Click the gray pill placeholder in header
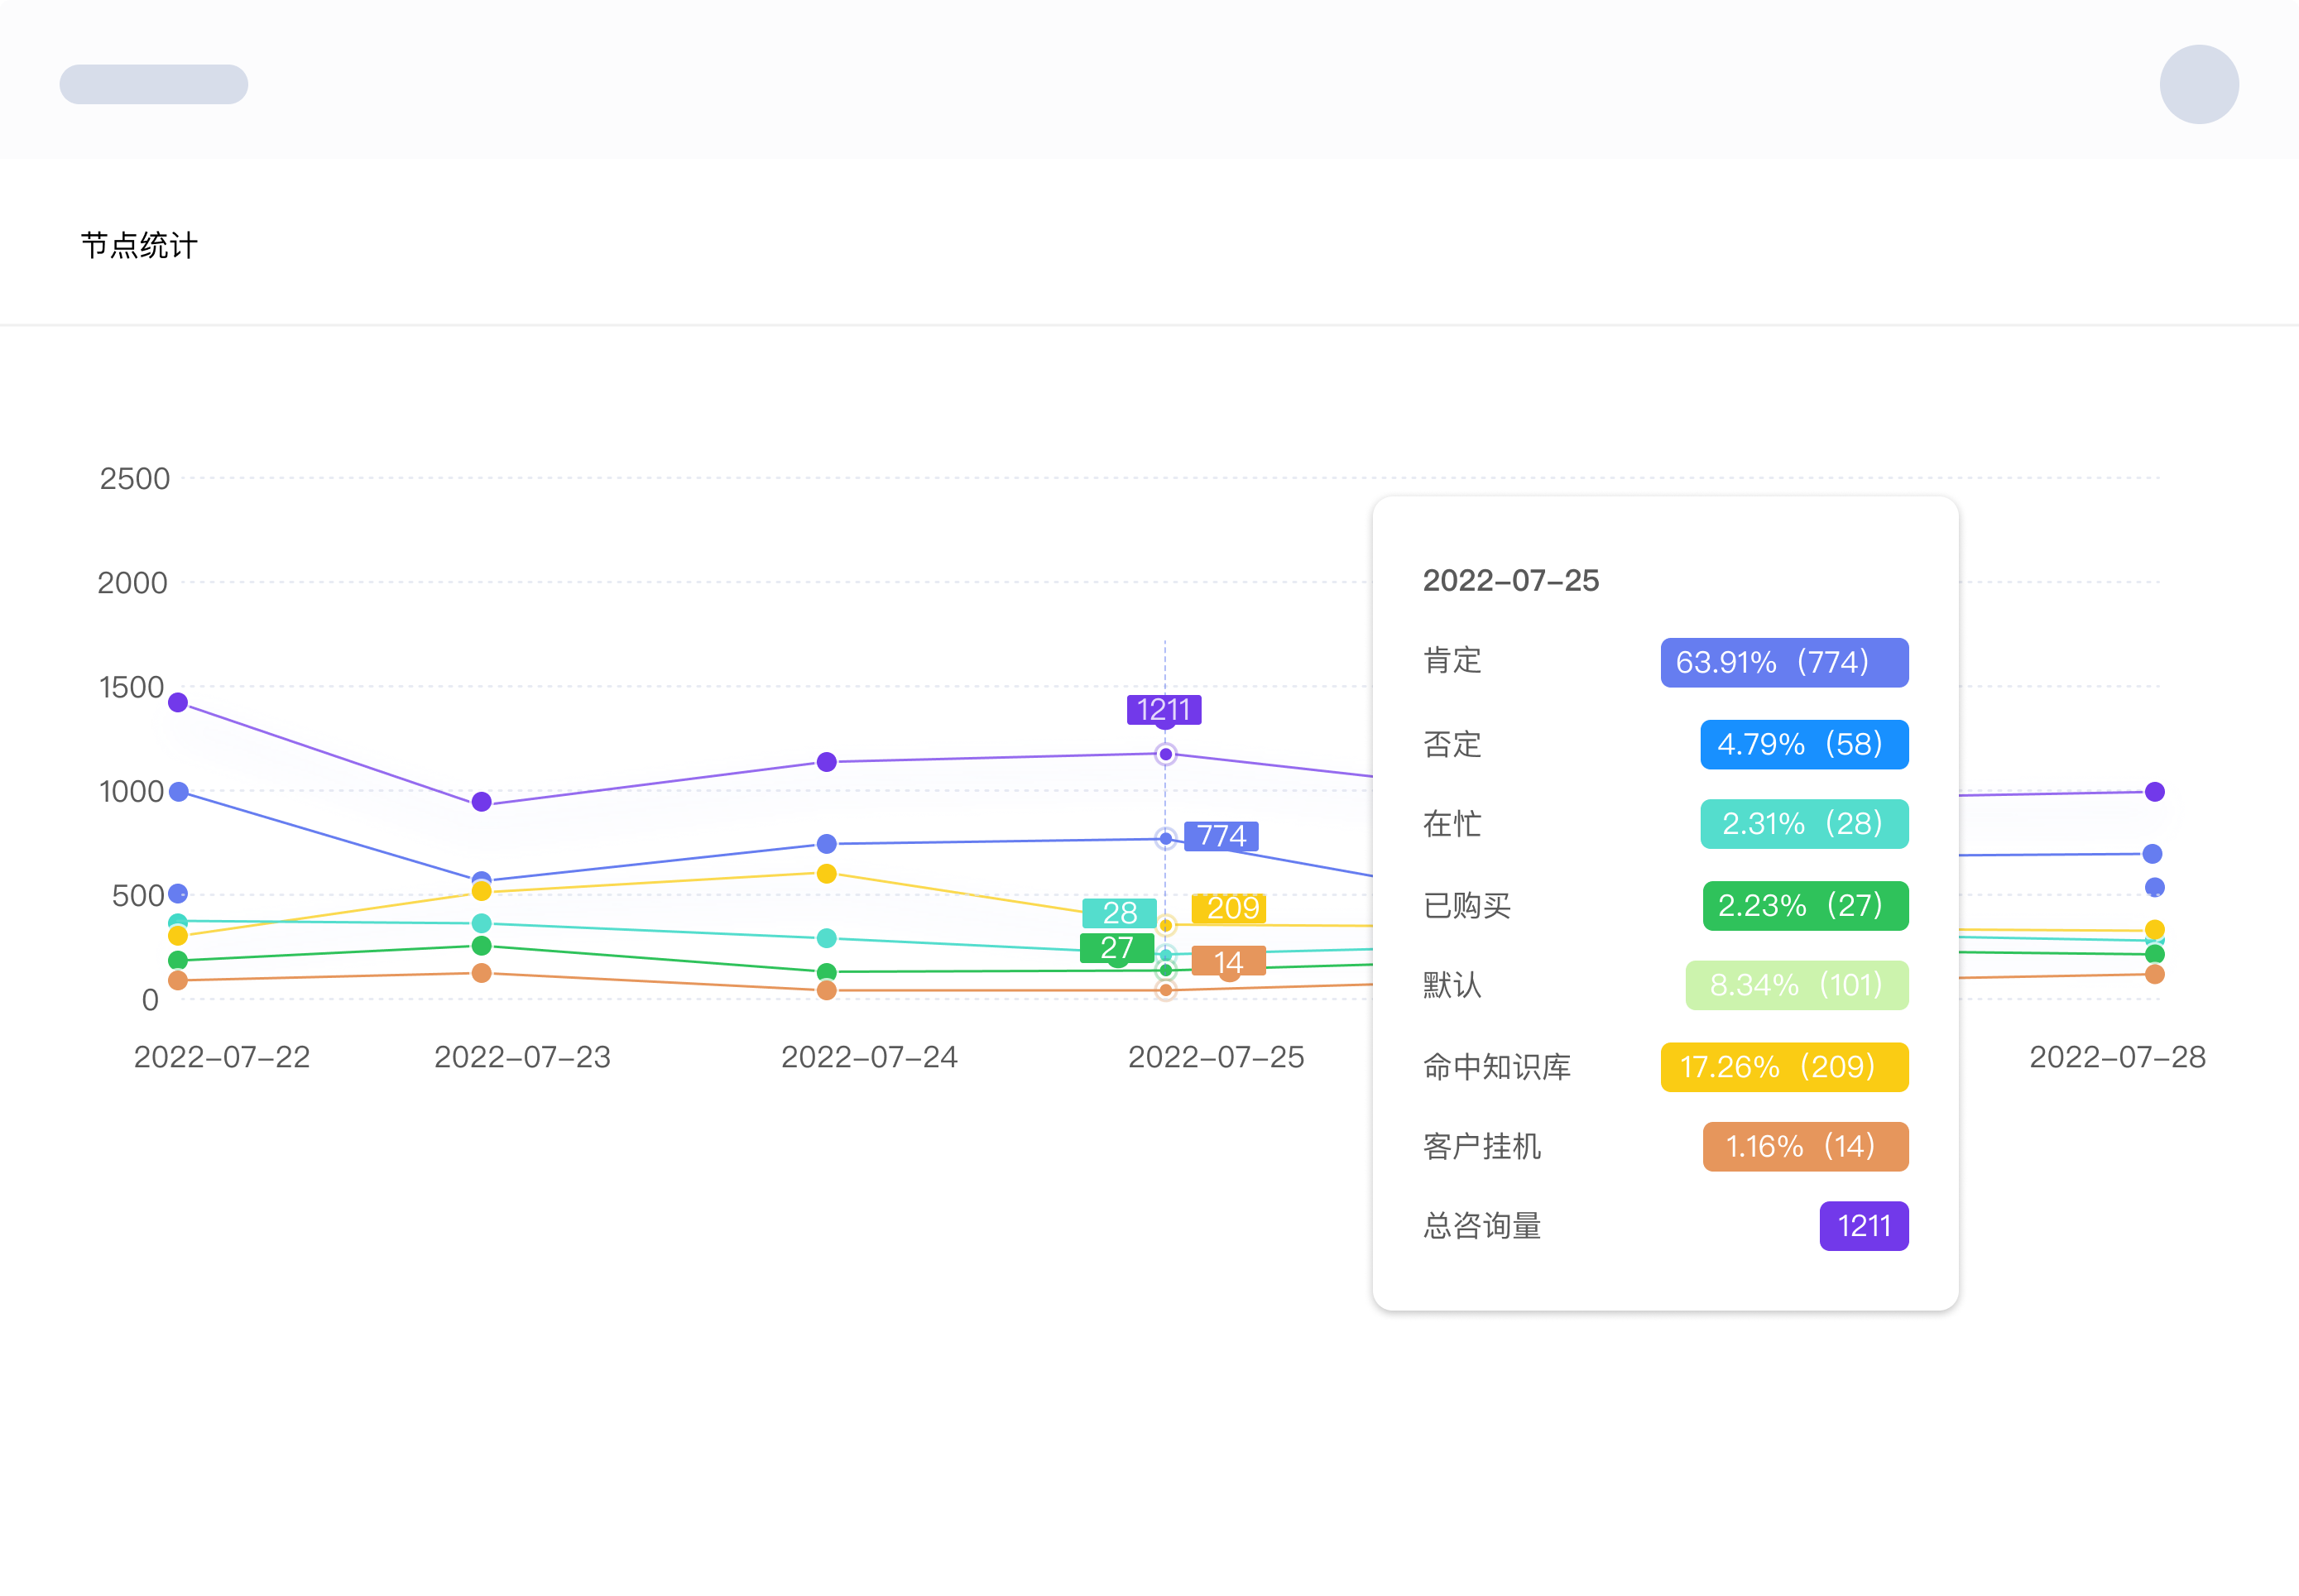2299x1596 pixels. coord(154,84)
